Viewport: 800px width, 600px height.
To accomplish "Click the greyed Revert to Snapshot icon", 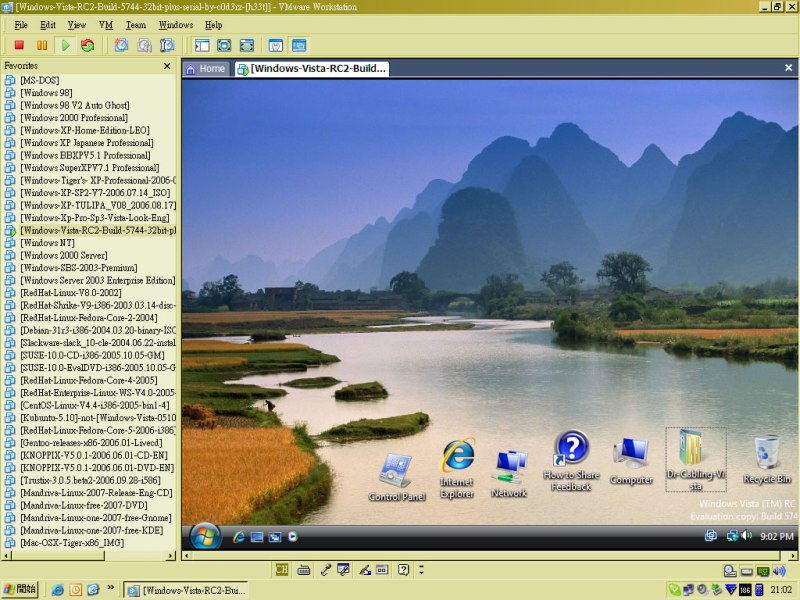I will (144, 45).
